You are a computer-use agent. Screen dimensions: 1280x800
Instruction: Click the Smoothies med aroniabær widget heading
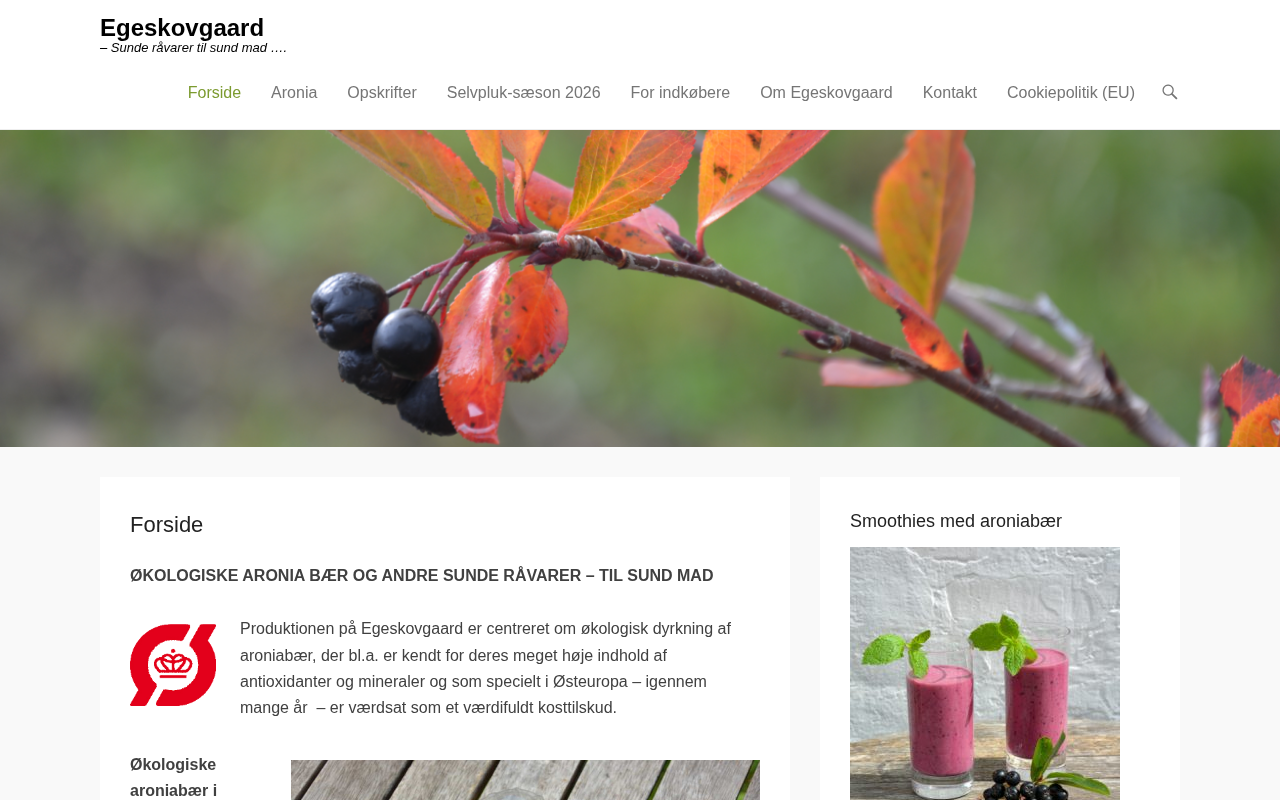(956, 521)
